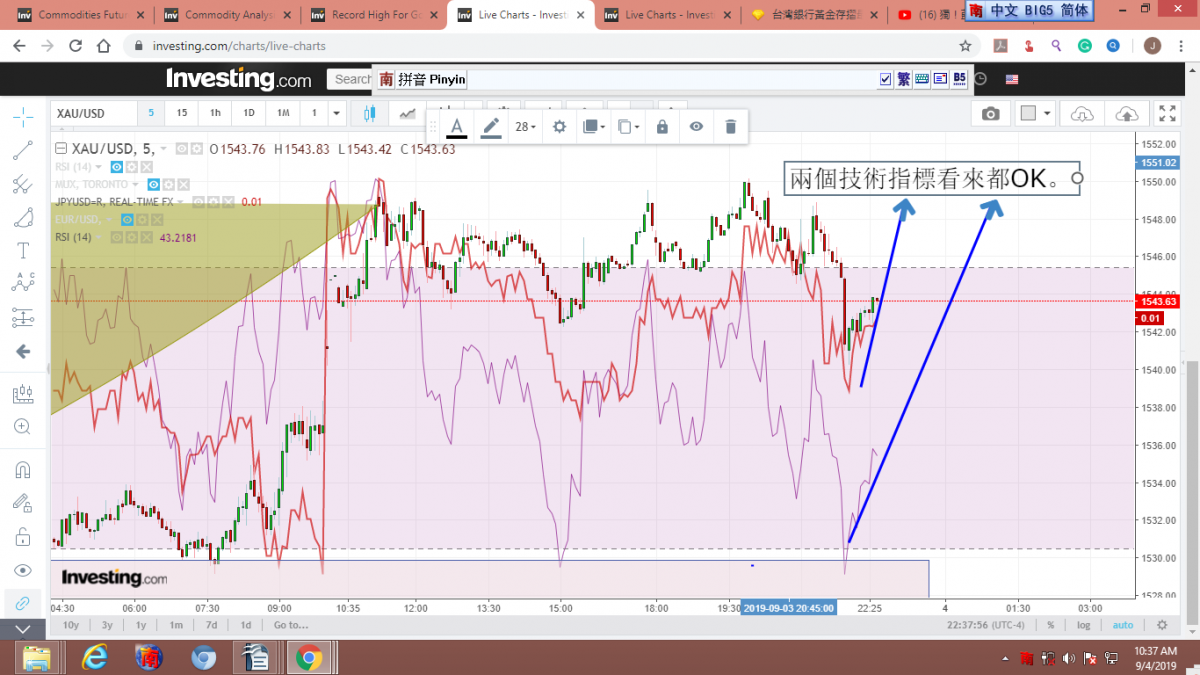Image resolution: width=1200 pixels, height=675 pixels.
Task: Switch to the Commodity Analysis browser tab
Action: coord(226,15)
